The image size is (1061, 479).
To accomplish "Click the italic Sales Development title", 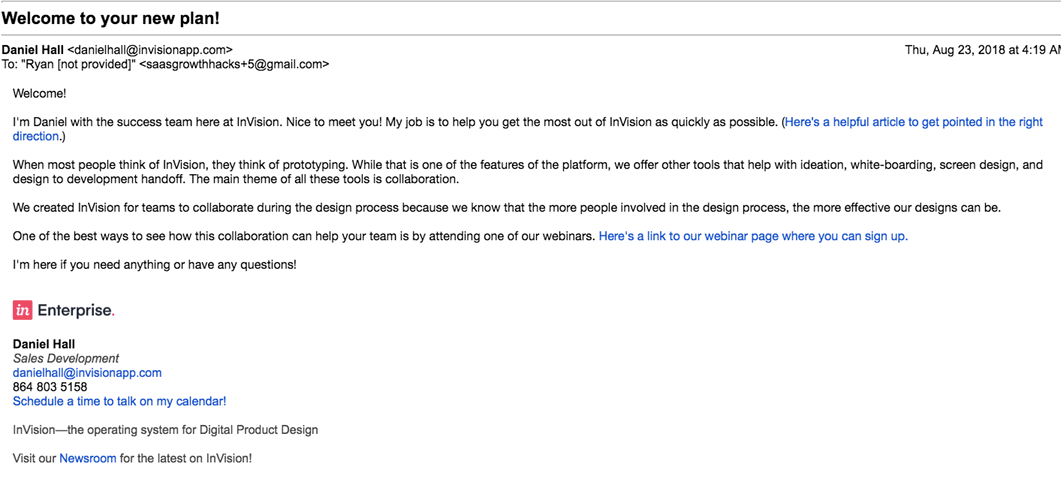I will pyautogui.click(x=66, y=359).
